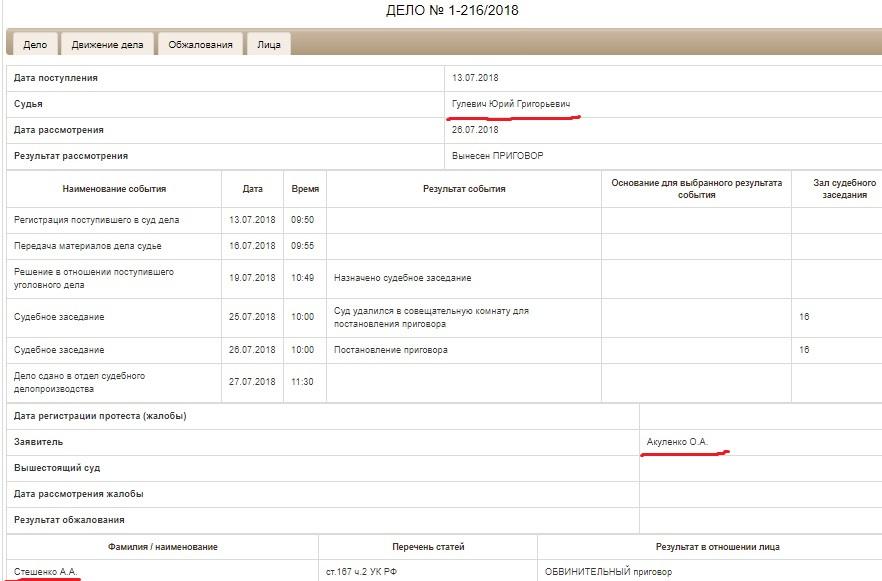Click the case title ДЕЛО № 1-216/2018
The width and height of the screenshot is (882, 581).
pos(441,11)
